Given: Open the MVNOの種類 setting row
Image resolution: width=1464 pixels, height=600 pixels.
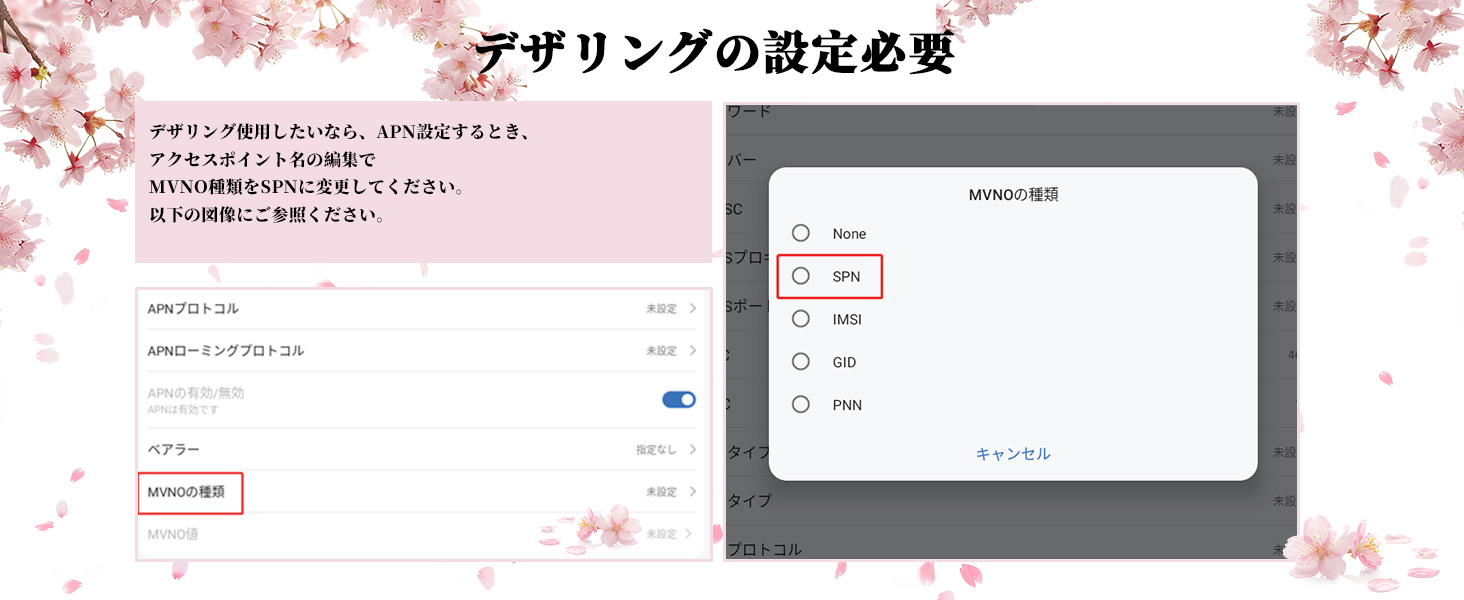Looking at the screenshot, I should coord(422,492).
